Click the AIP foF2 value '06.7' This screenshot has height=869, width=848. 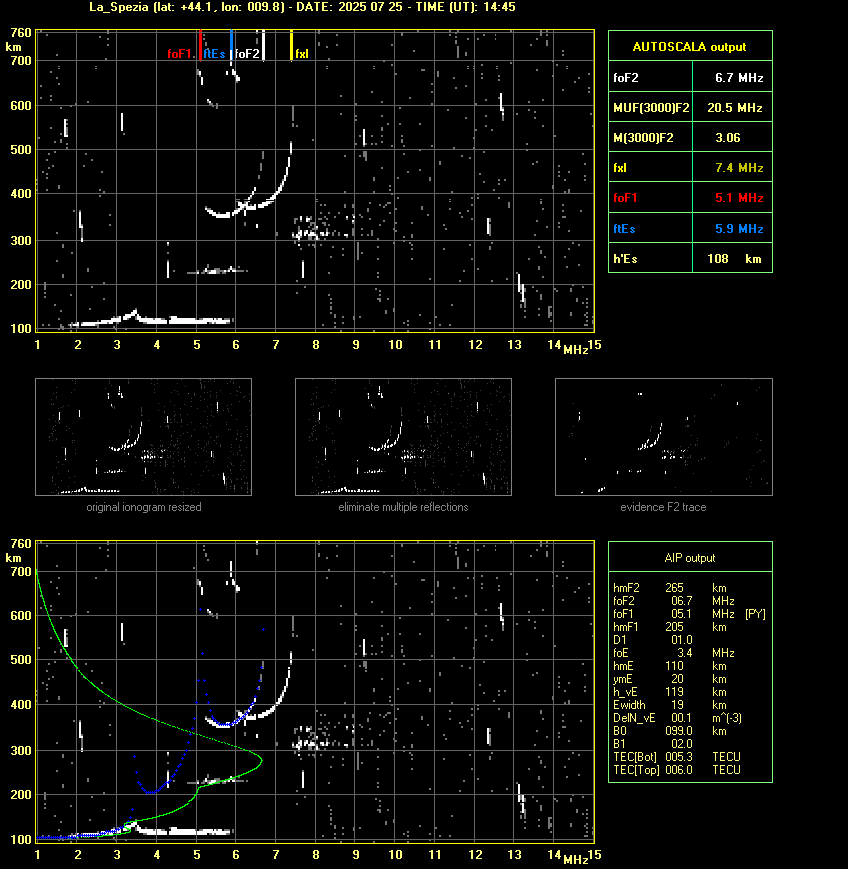[x=682, y=601]
